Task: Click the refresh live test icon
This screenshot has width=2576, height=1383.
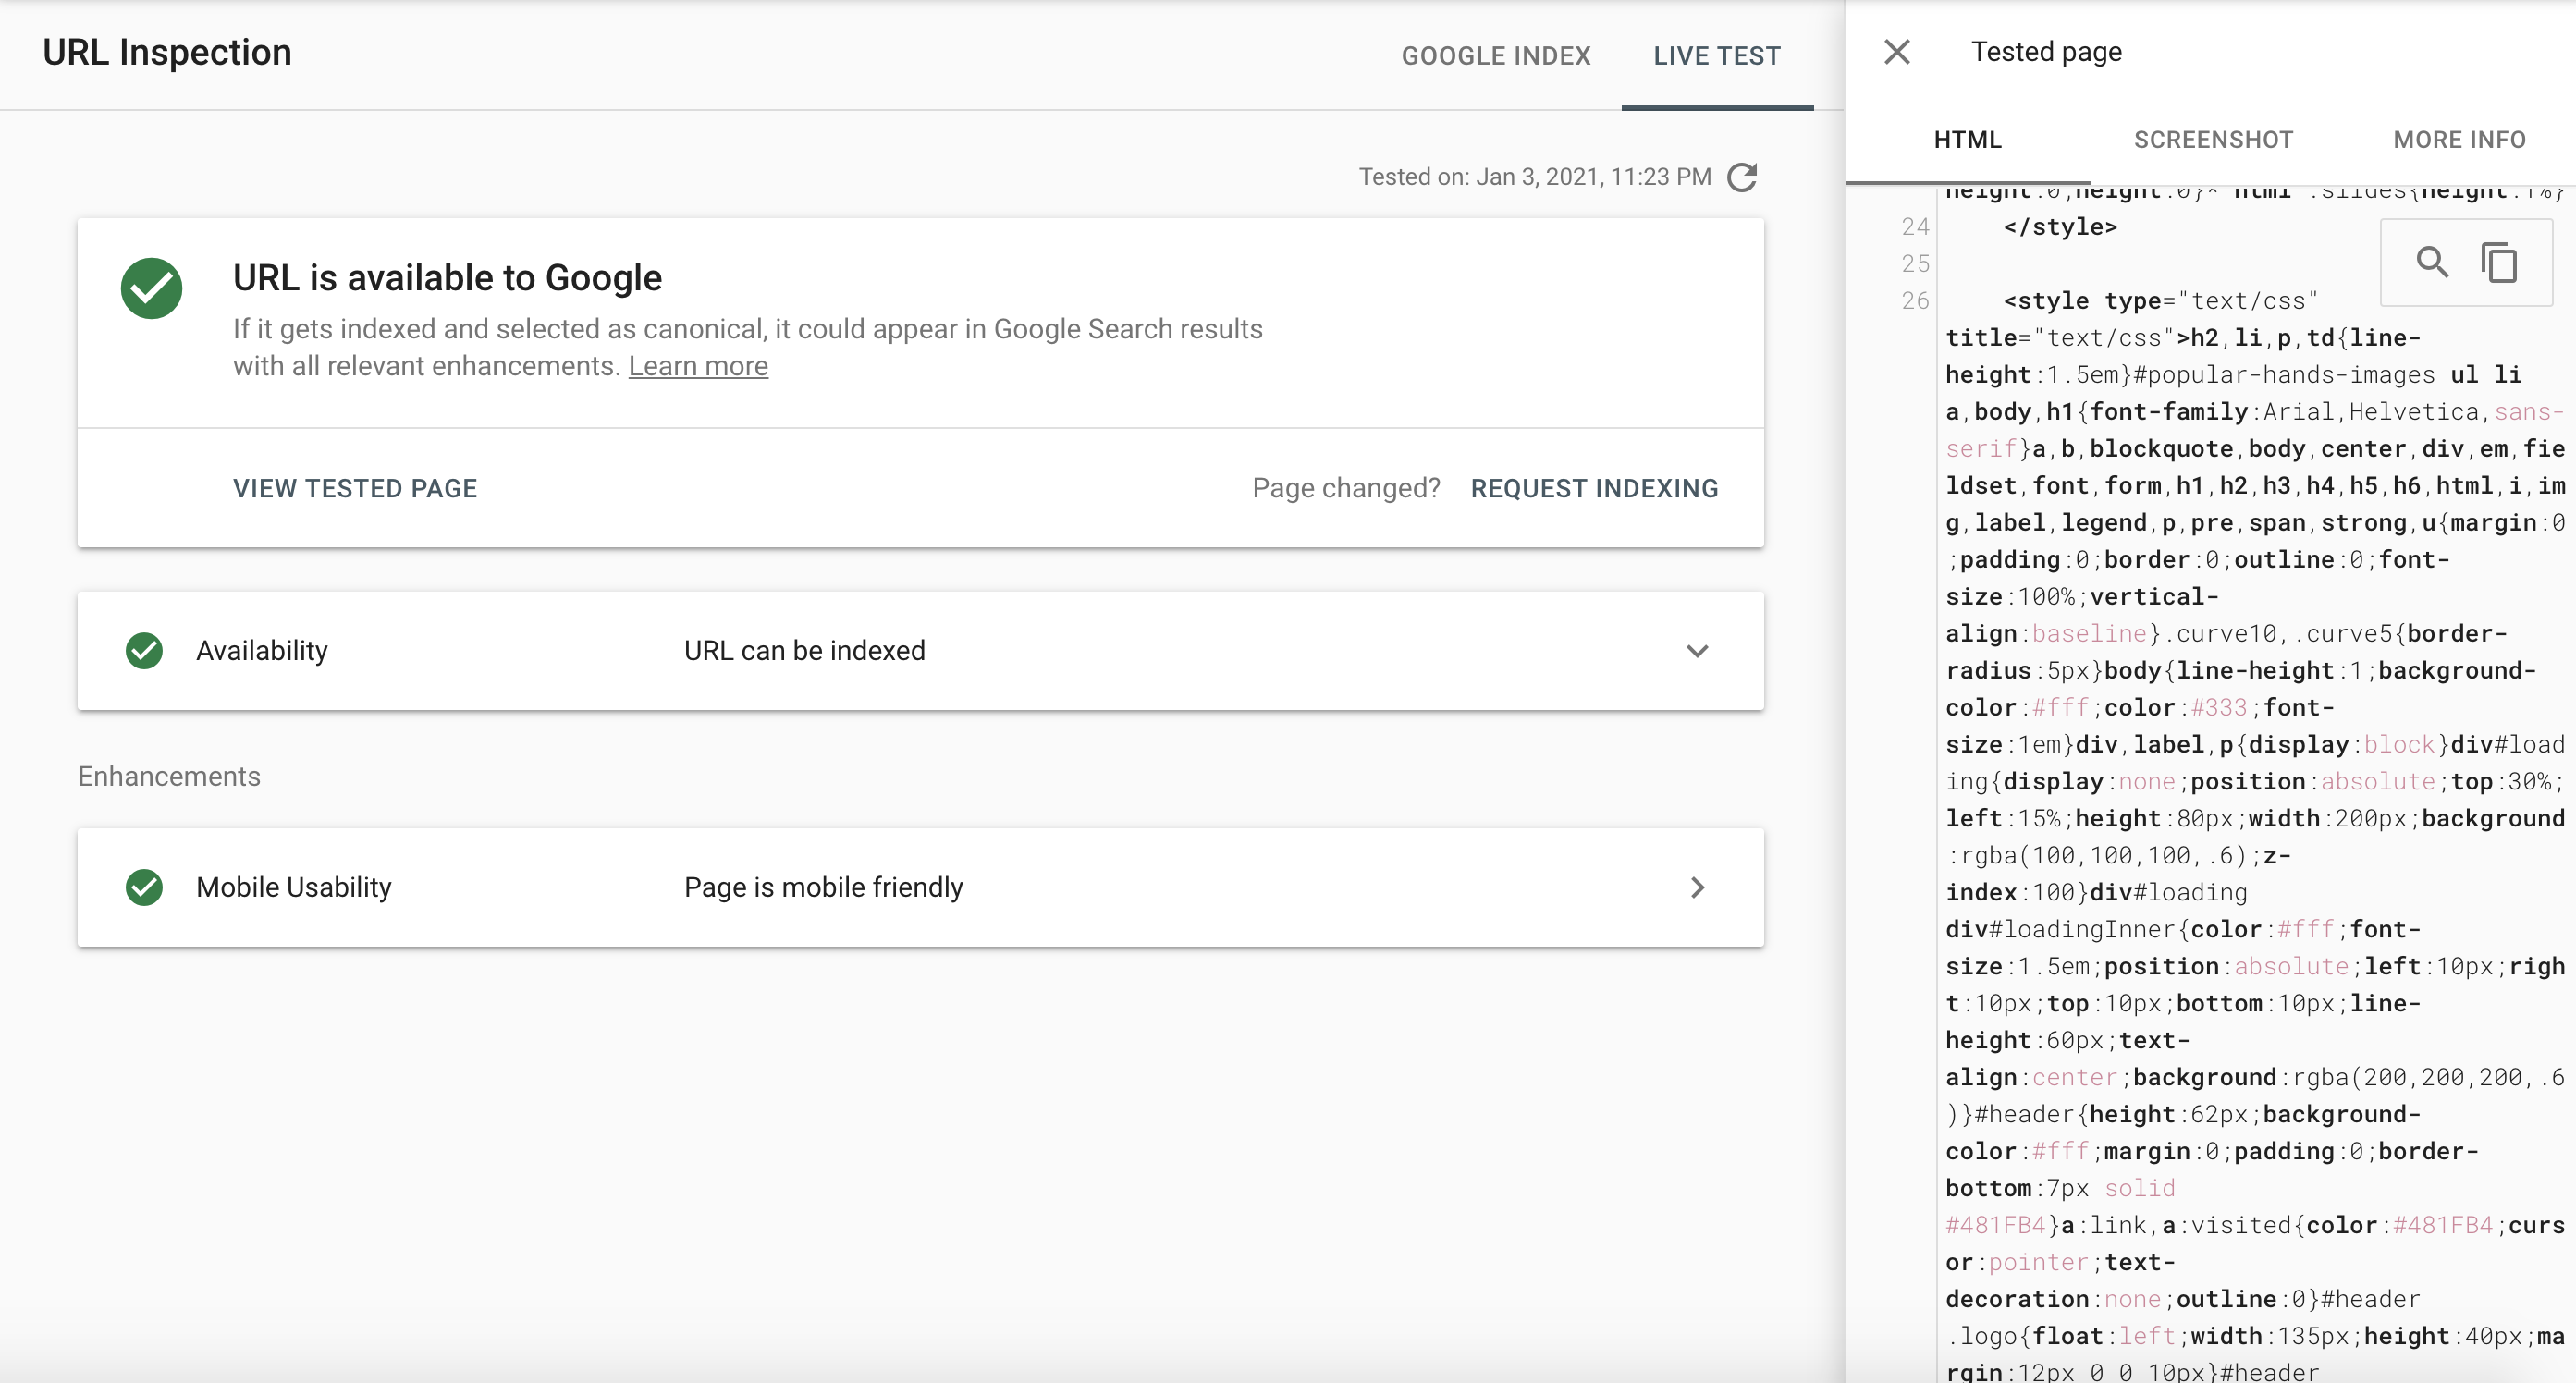Action: (x=1742, y=177)
